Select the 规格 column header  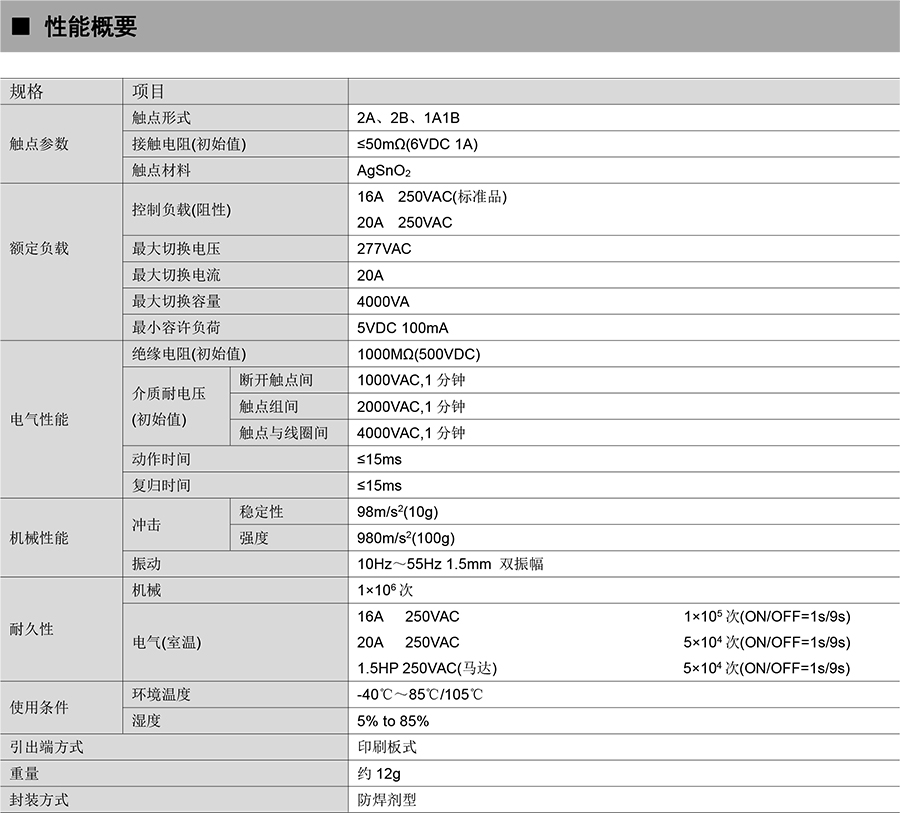click(x=27, y=92)
